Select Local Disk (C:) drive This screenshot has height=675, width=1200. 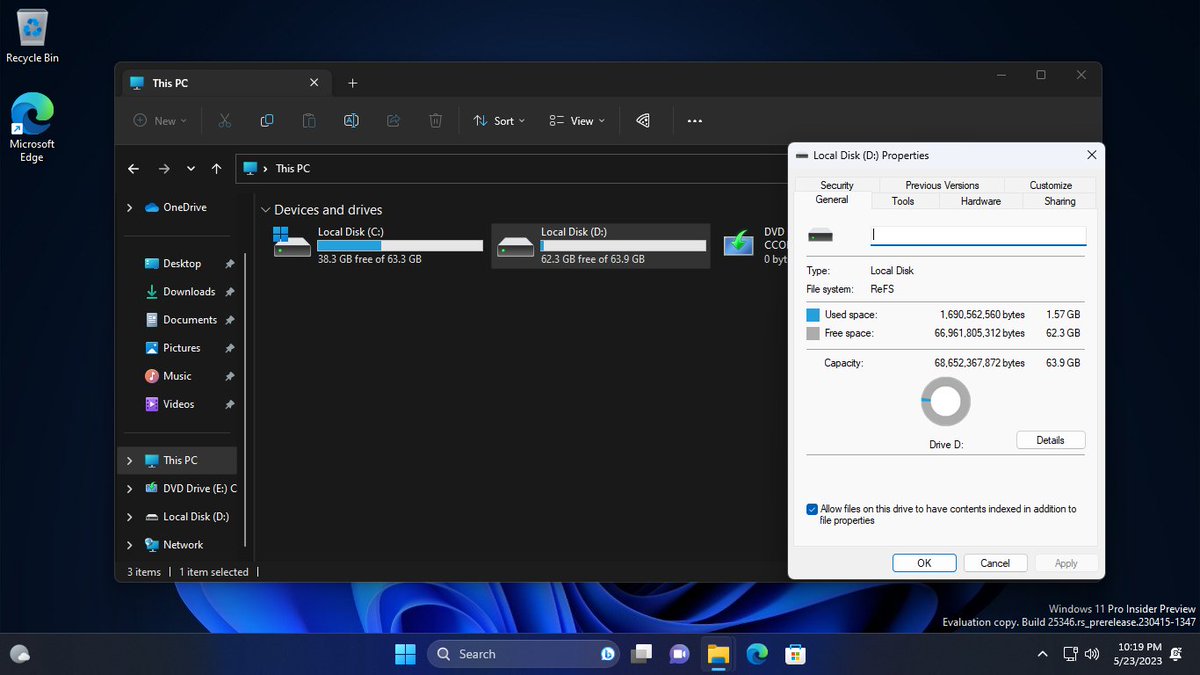[x=378, y=245]
